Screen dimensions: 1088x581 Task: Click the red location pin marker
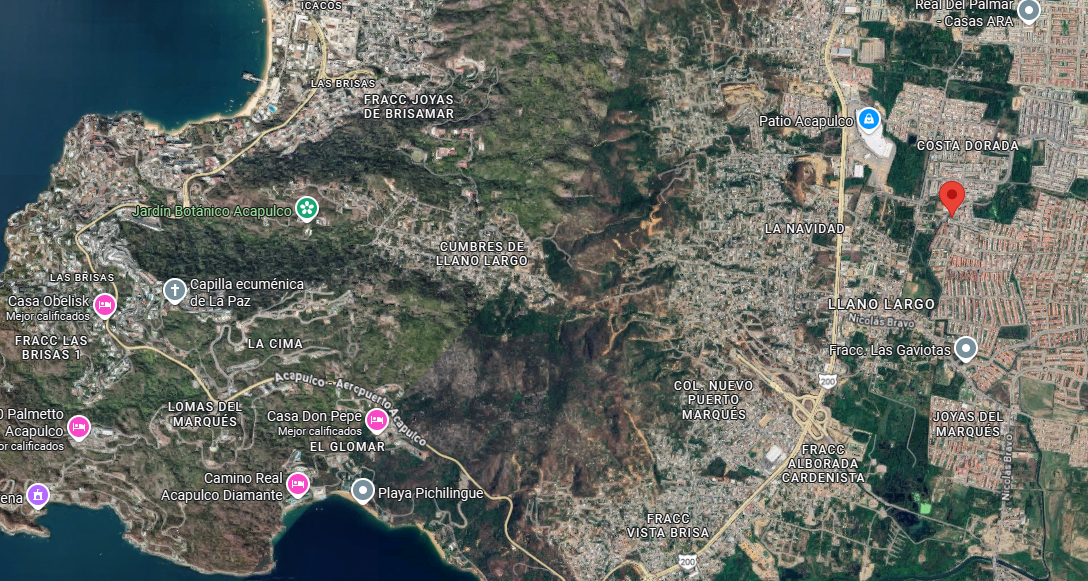[x=951, y=198]
